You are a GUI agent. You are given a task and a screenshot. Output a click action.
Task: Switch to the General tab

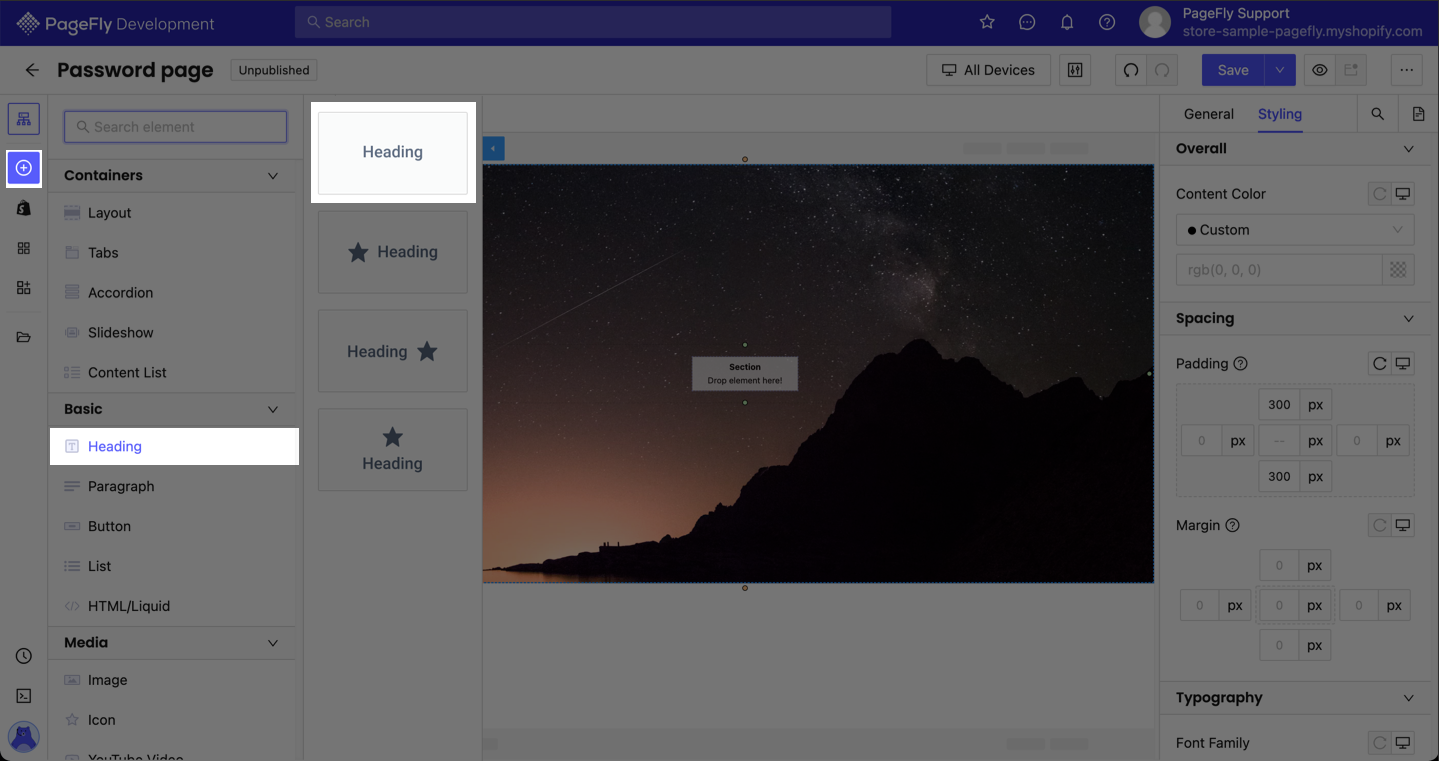pos(1208,114)
